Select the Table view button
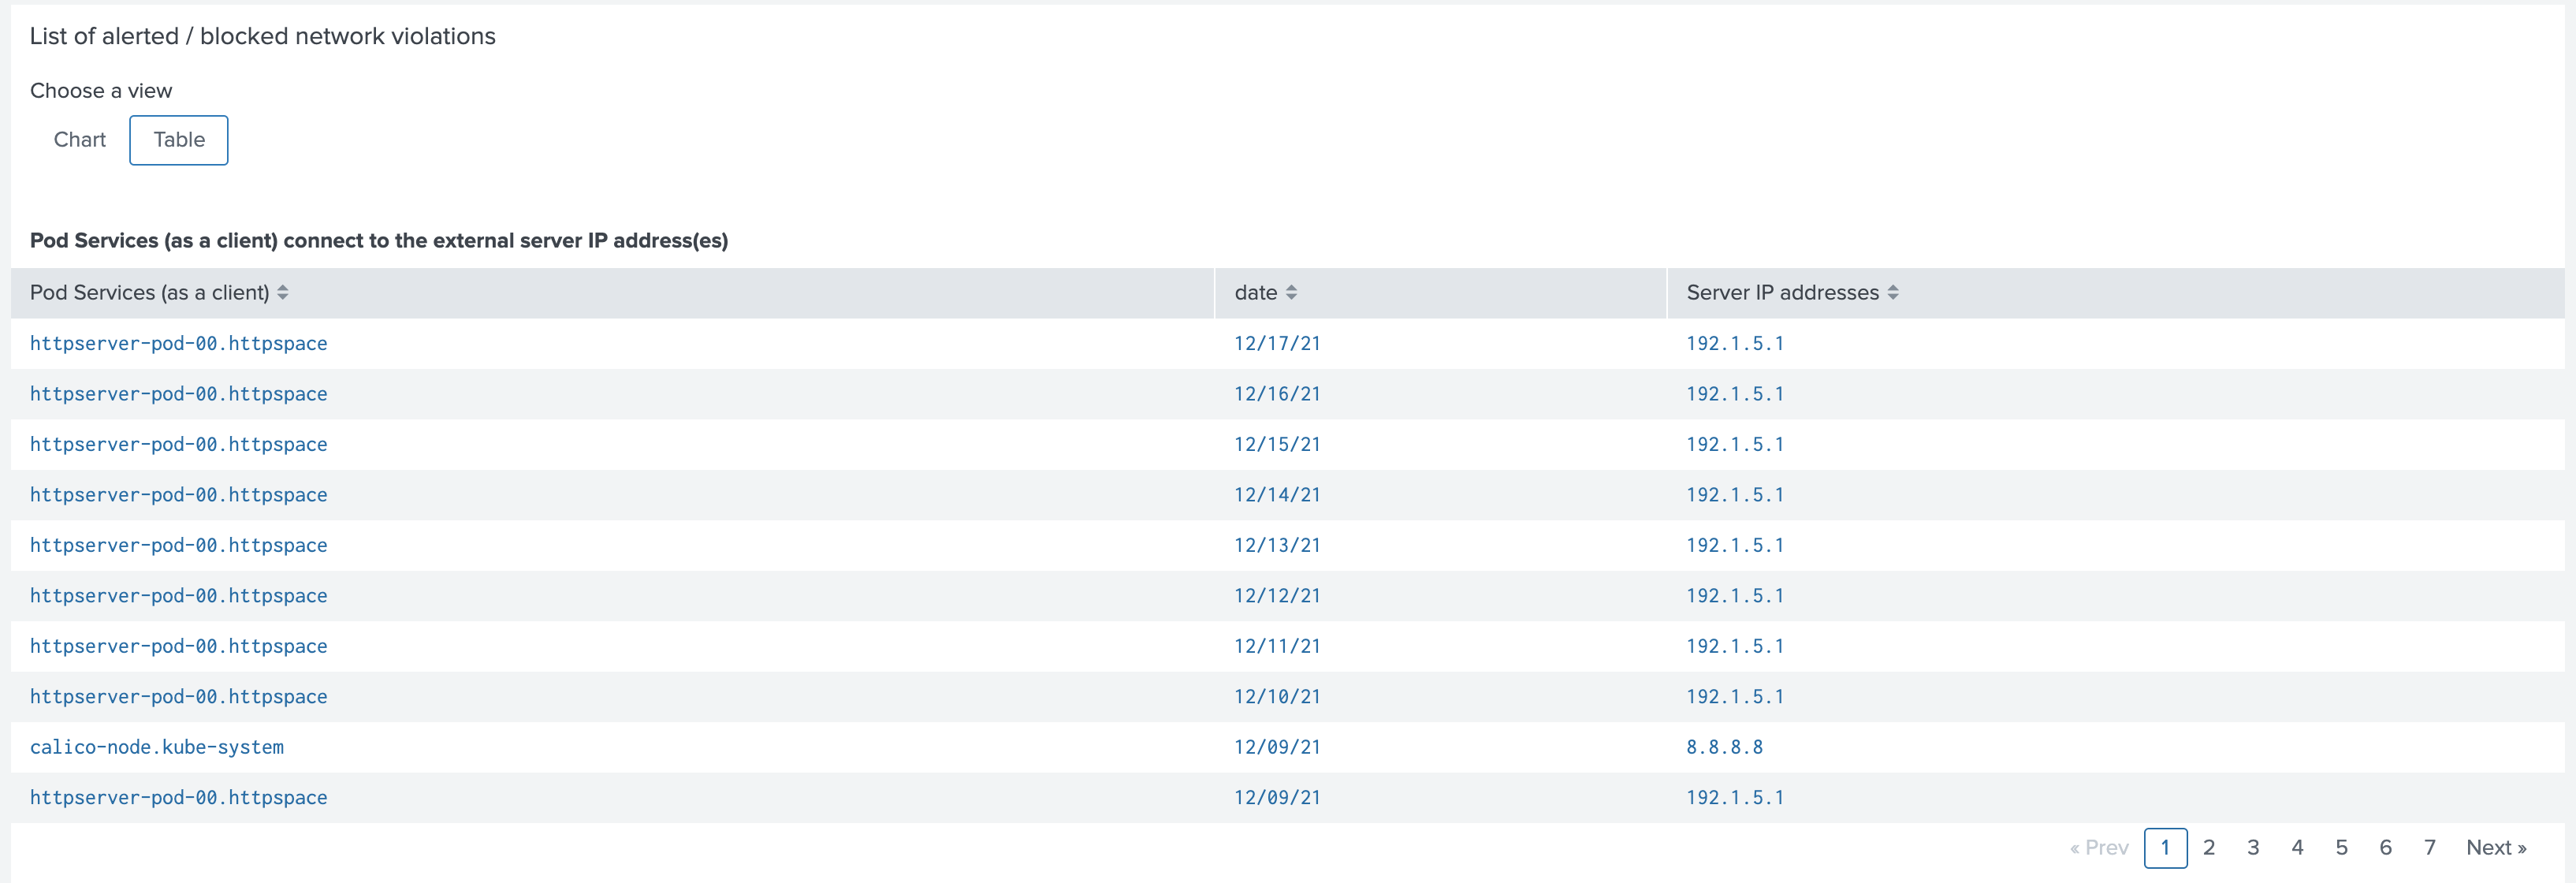This screenshot has height=883, width=2576. (179, 140)
